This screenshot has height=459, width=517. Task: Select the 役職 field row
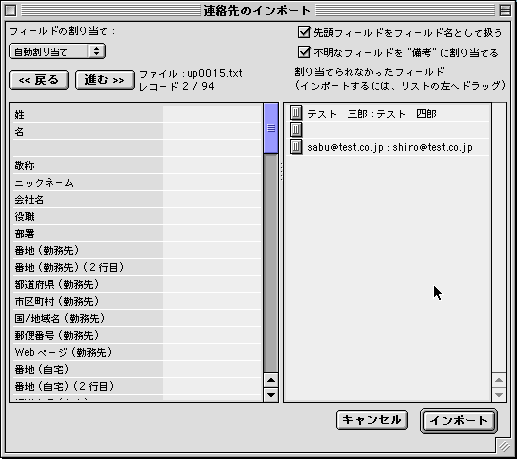[x=137, y=216]
